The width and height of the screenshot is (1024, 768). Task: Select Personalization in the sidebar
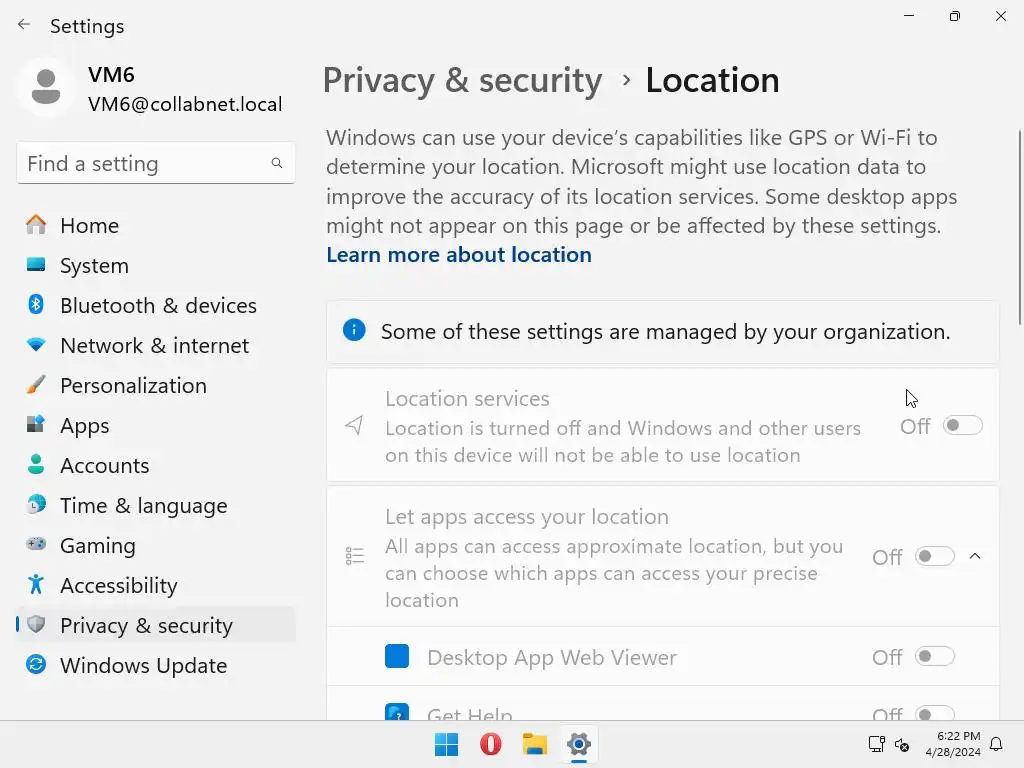click(133, 385)
